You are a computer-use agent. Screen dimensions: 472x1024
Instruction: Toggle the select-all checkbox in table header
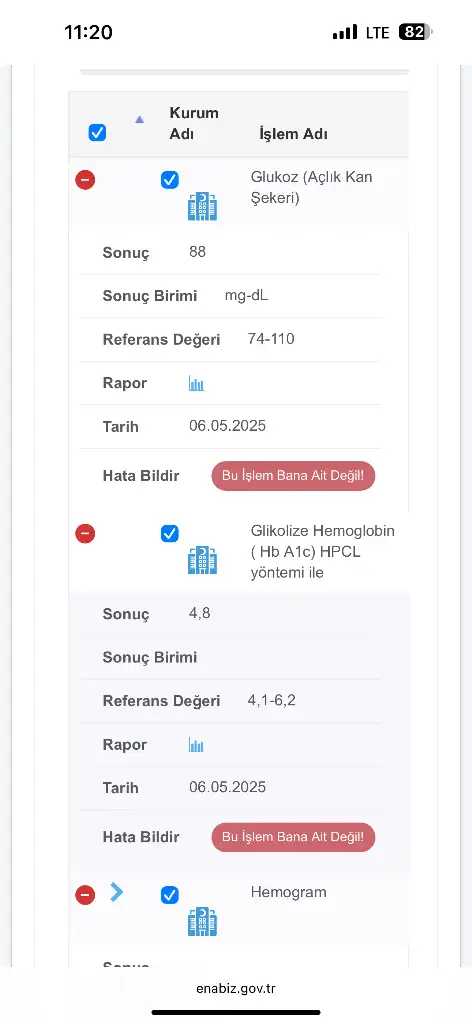[x=97, y=133]
